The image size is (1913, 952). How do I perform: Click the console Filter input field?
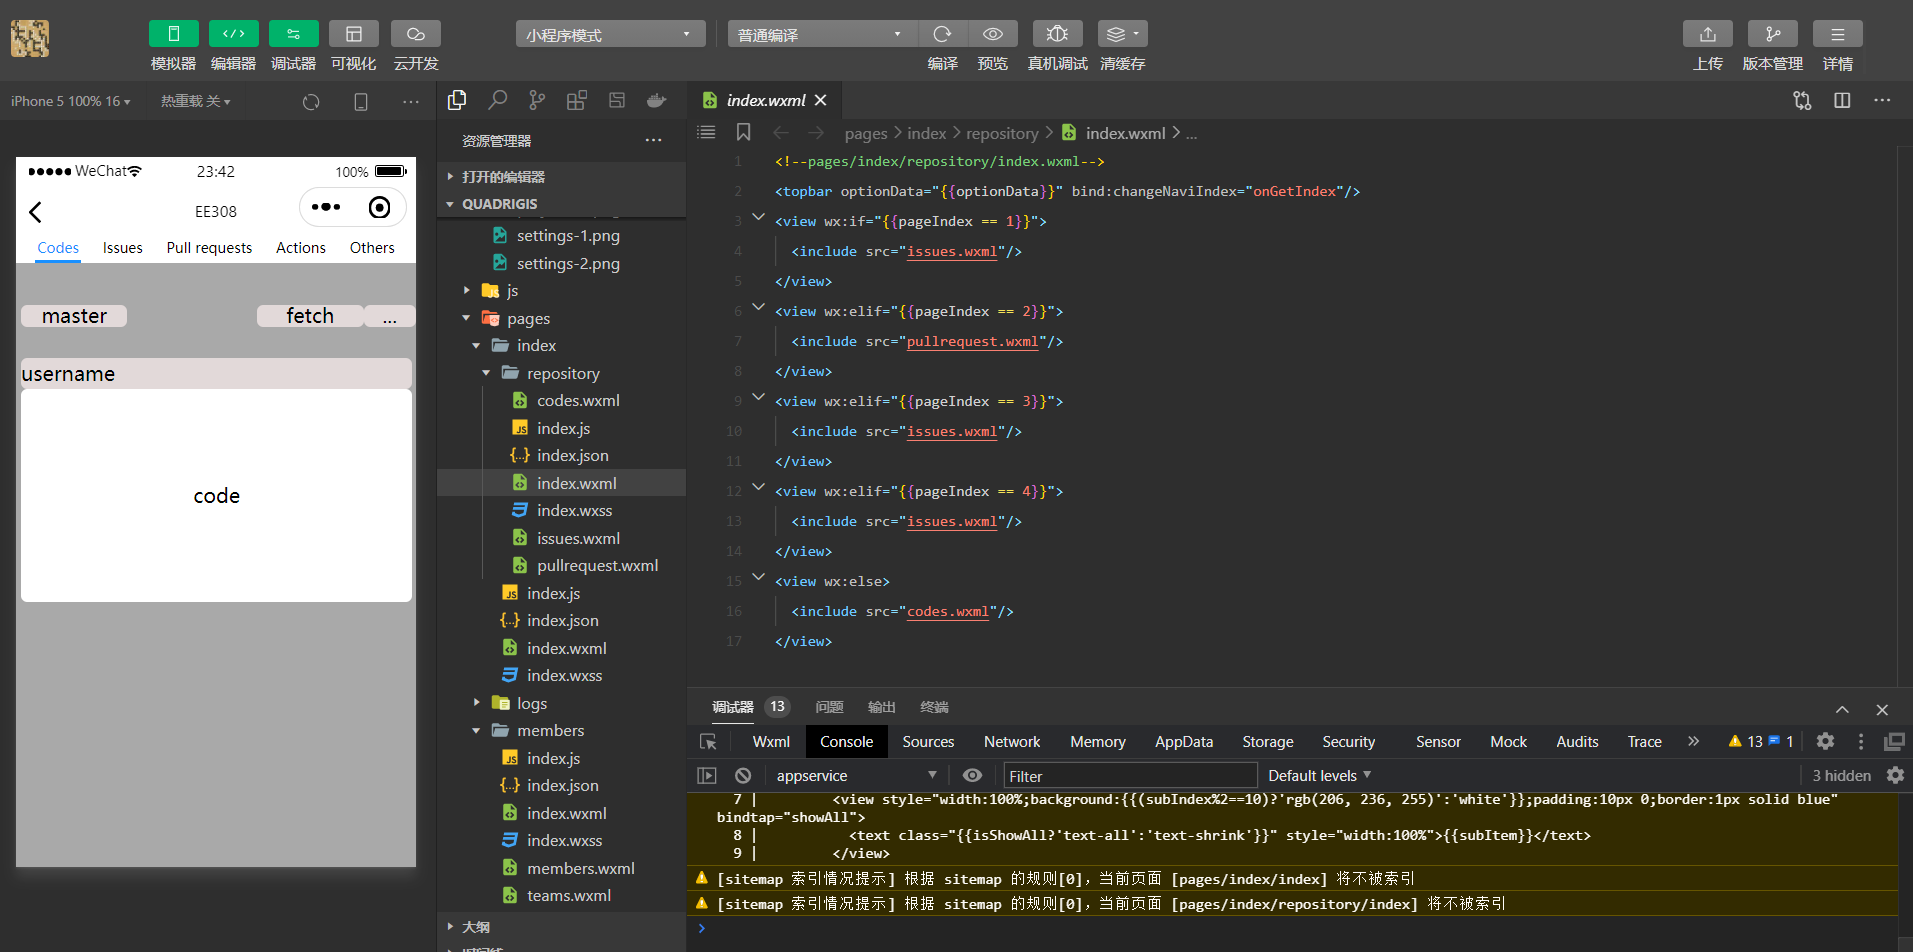pos(1130,775)
